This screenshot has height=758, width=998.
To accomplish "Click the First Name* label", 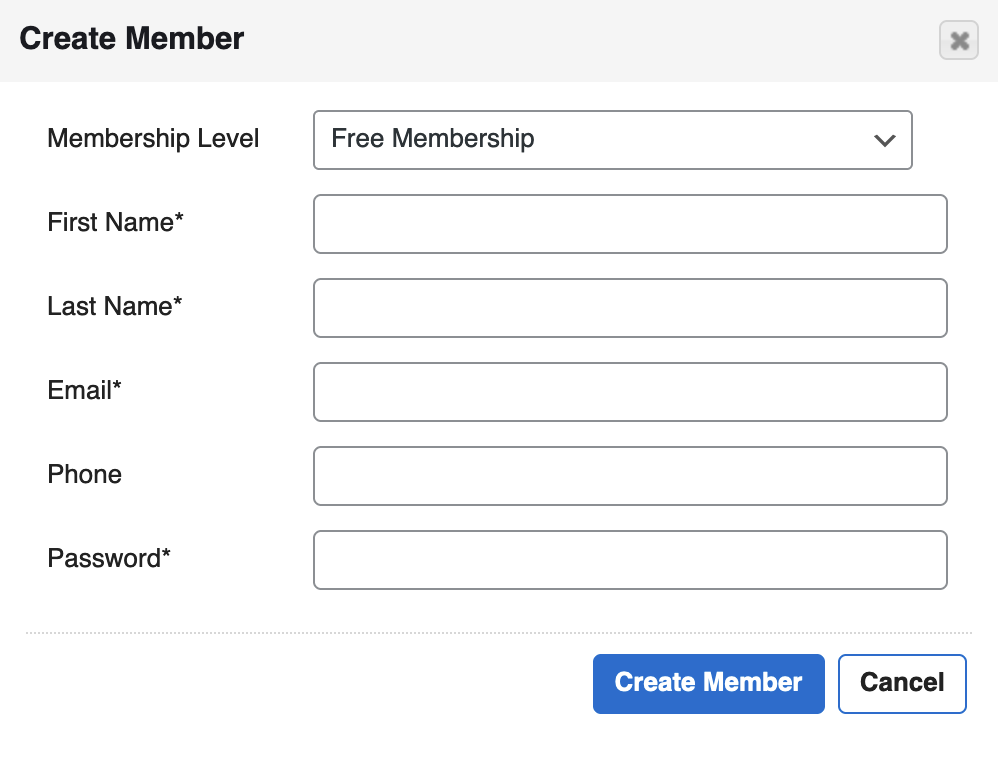I will (x=115, y=222).
